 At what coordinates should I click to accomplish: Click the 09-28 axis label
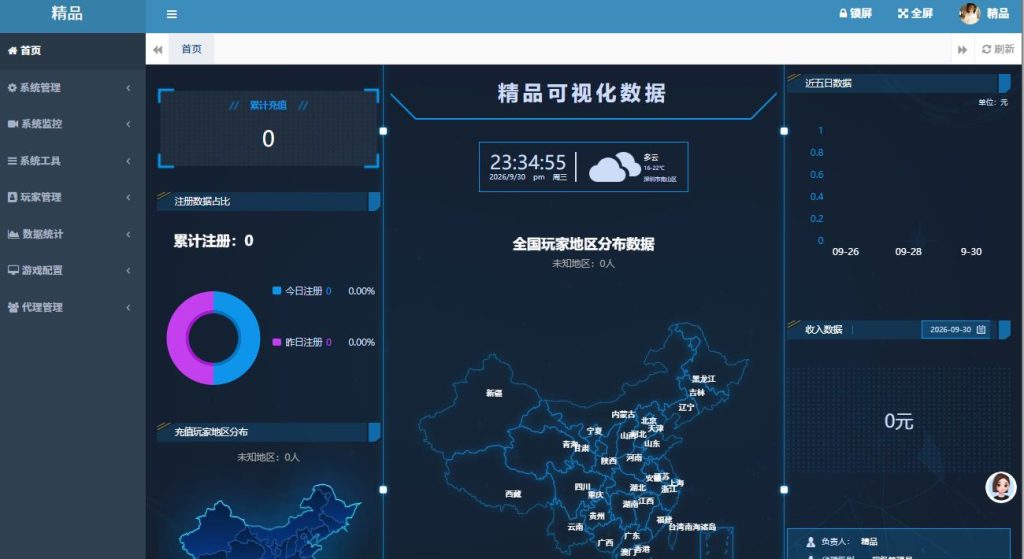[x=908, y=251]
